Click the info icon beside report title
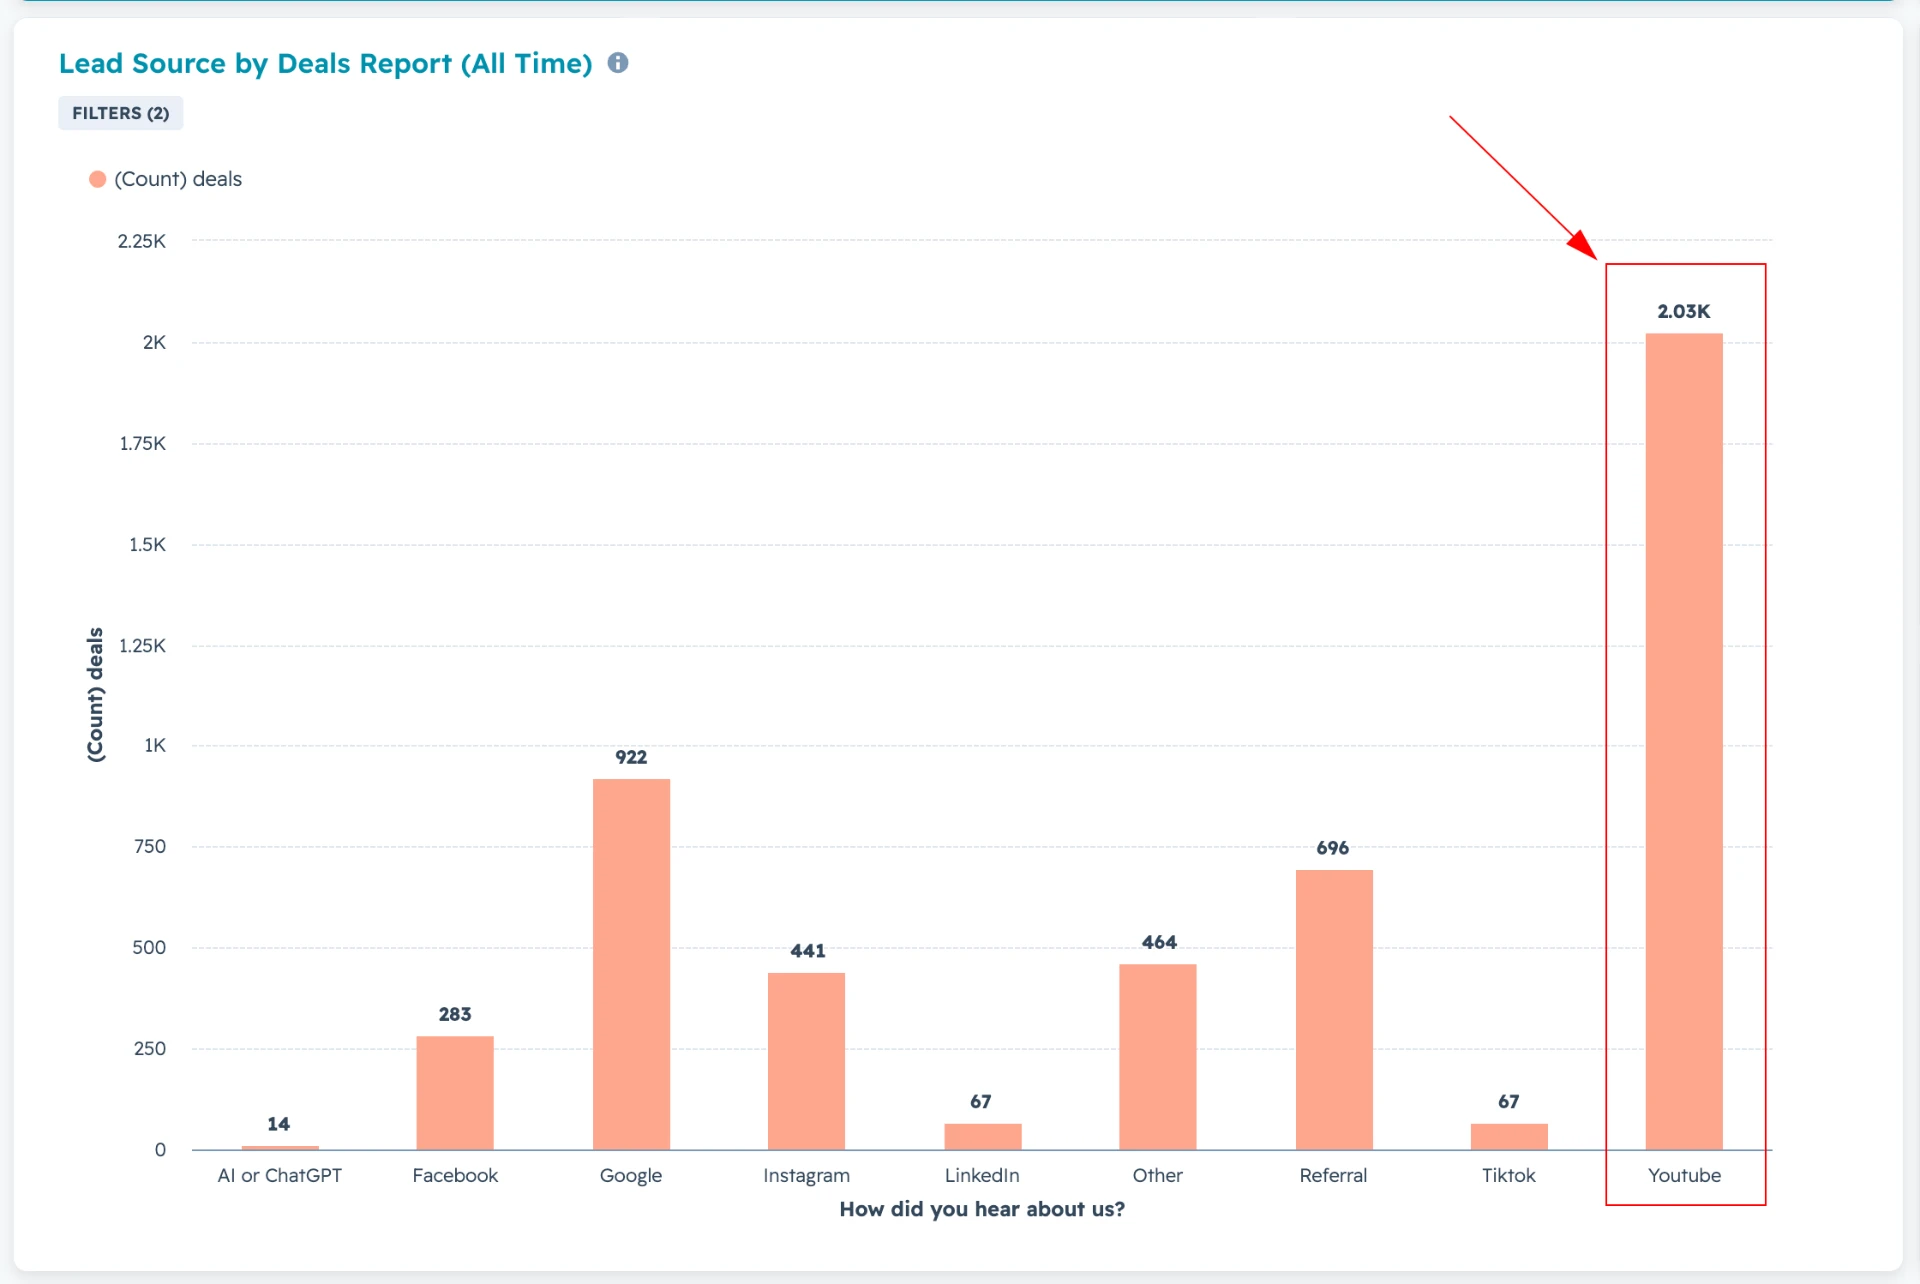 (618, 63)
